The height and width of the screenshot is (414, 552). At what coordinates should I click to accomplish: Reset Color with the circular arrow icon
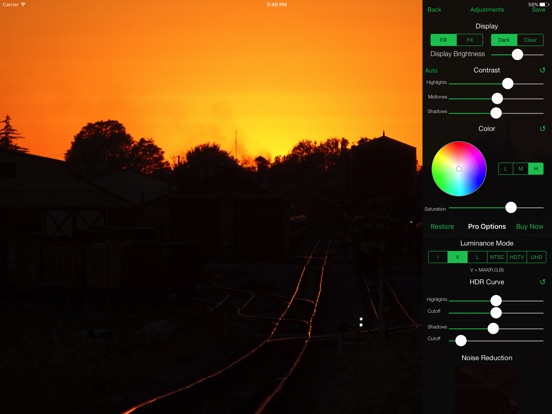tap(542, 128)
